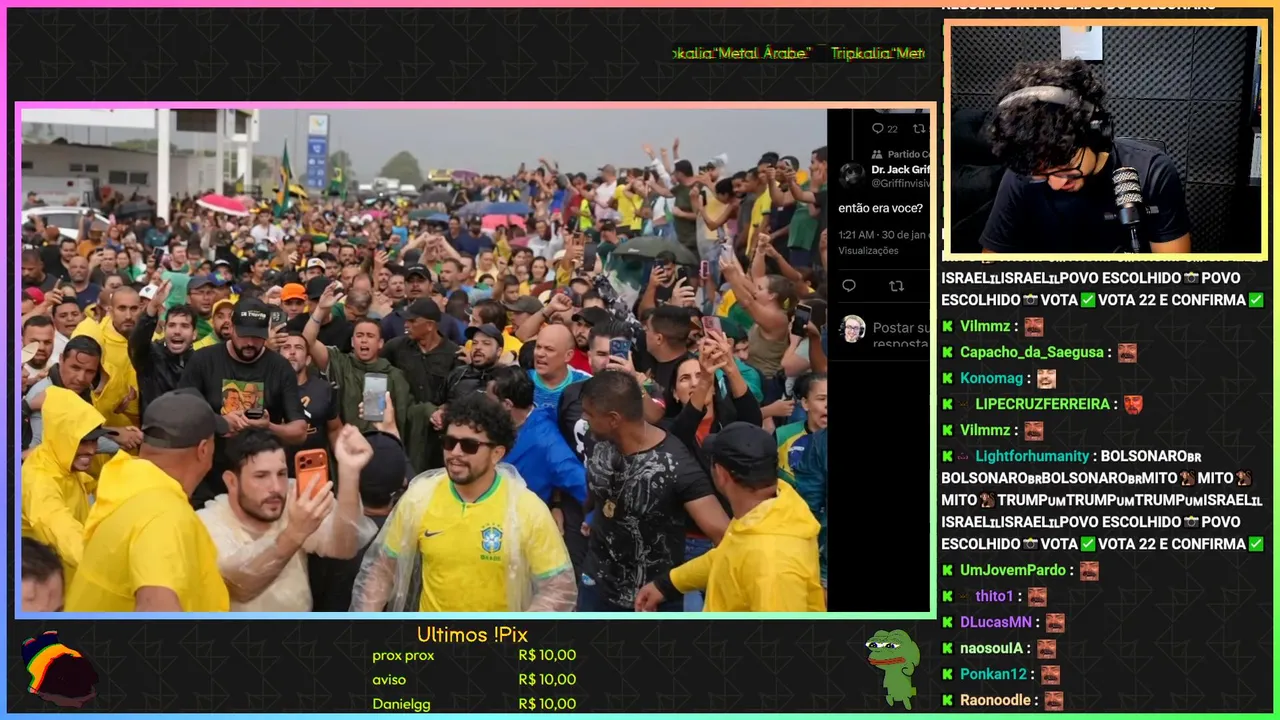Click Kick badge next to Konomag
The width and height of the screenshot is (1280, 720).
tap(948, 378)
